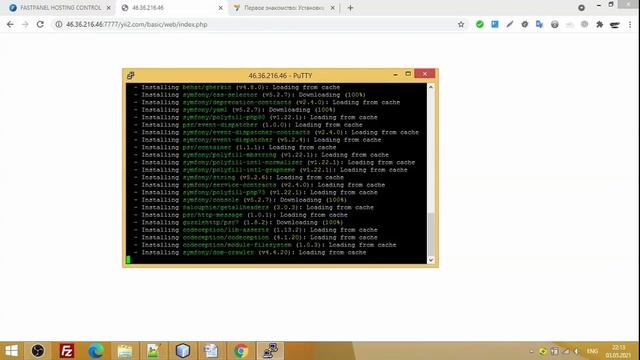Click the PuTTY scrollbar thumb

pyautogui.click(x=431, y=233)
